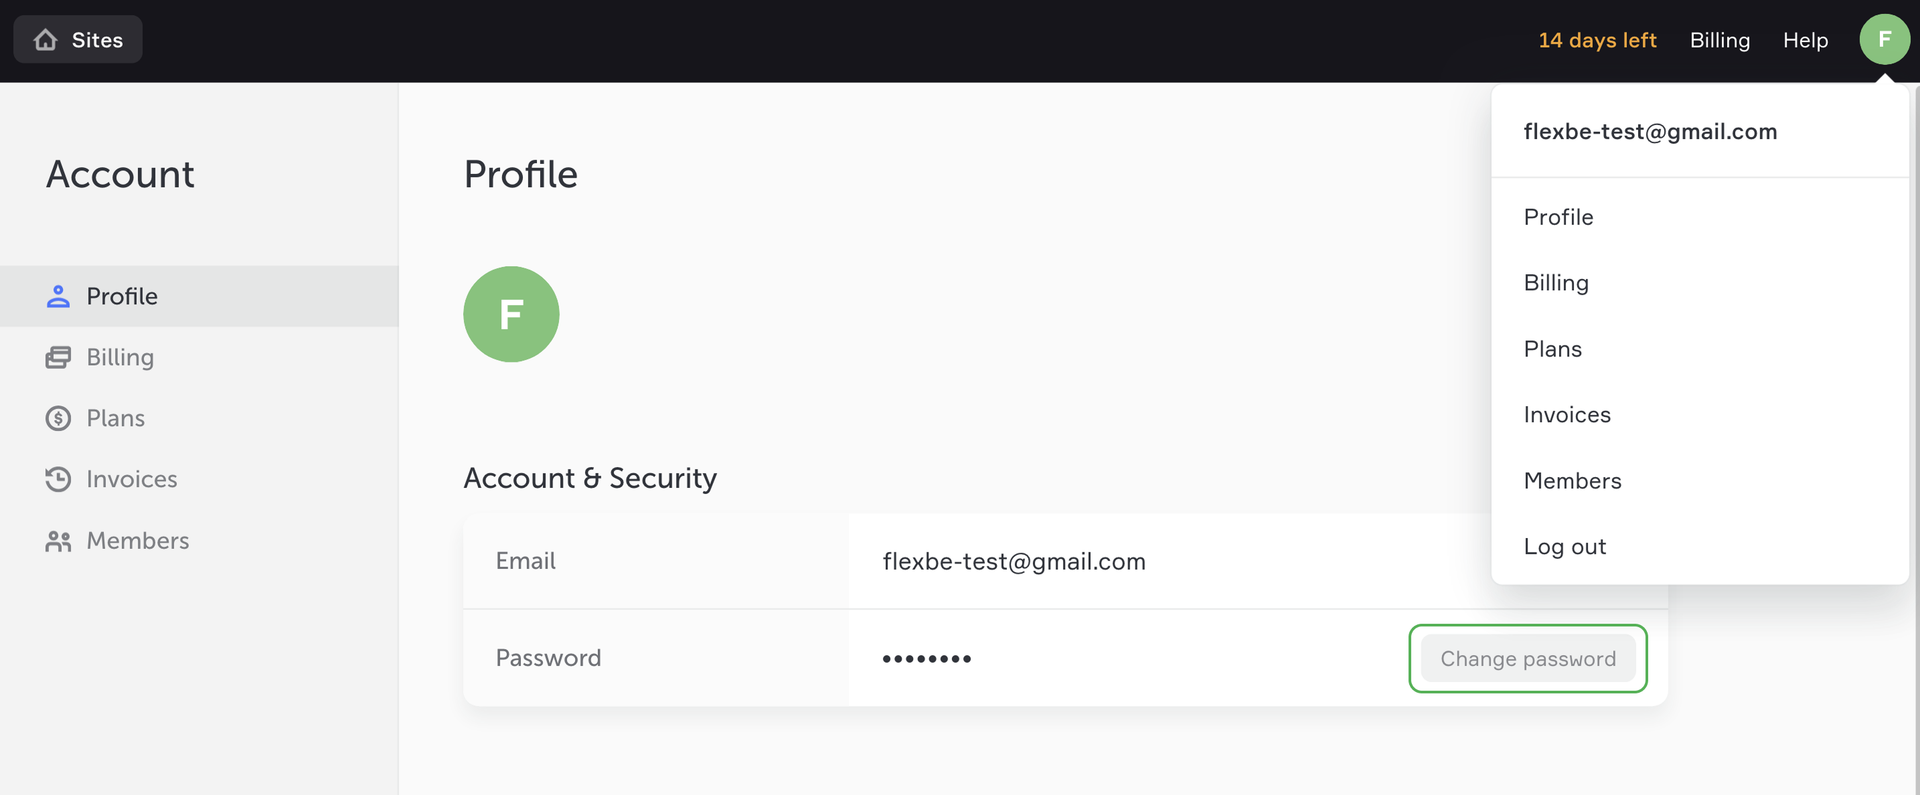Click the Billing card icon in sidebar

click(58, 357)
